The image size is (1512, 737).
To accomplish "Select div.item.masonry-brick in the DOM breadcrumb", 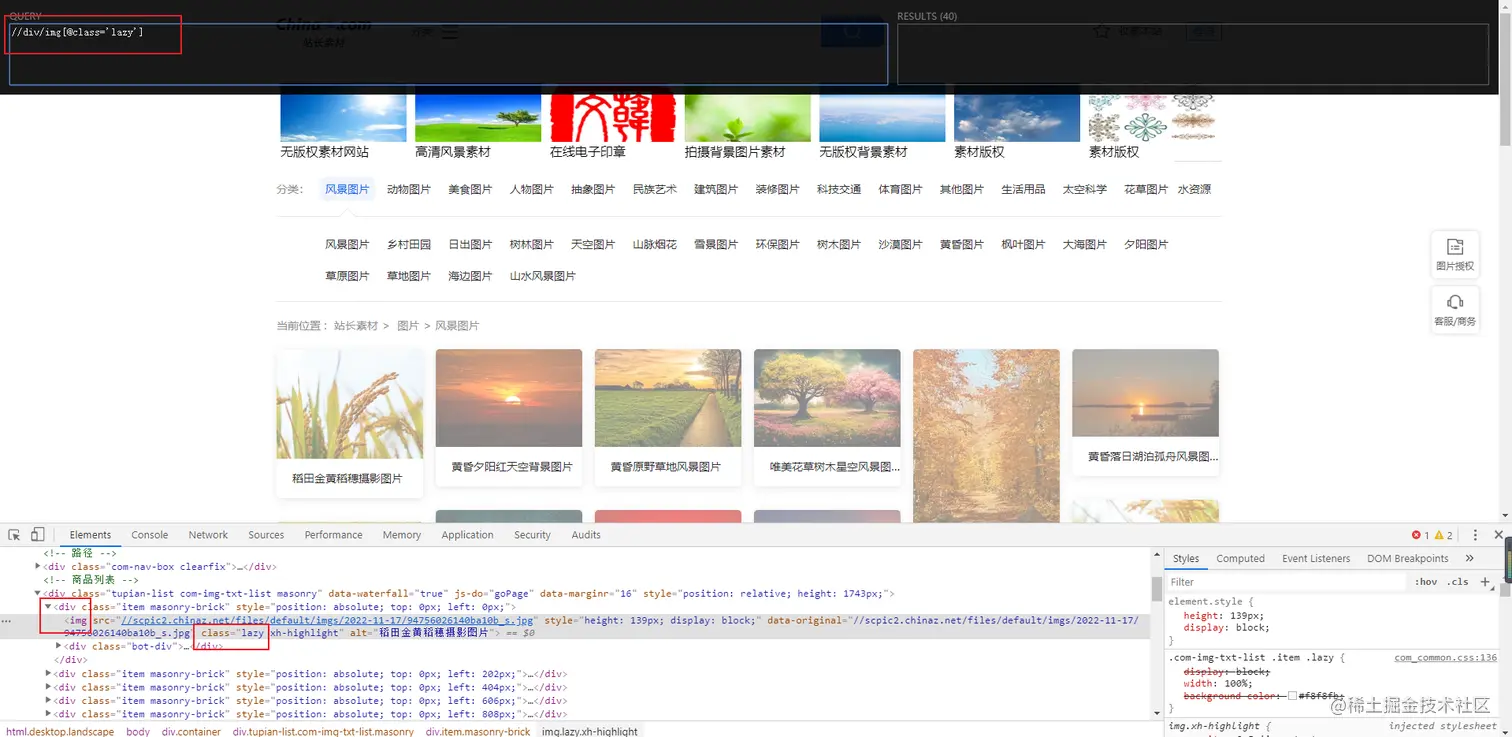I will pyautogui.click(x=478, y=731).
